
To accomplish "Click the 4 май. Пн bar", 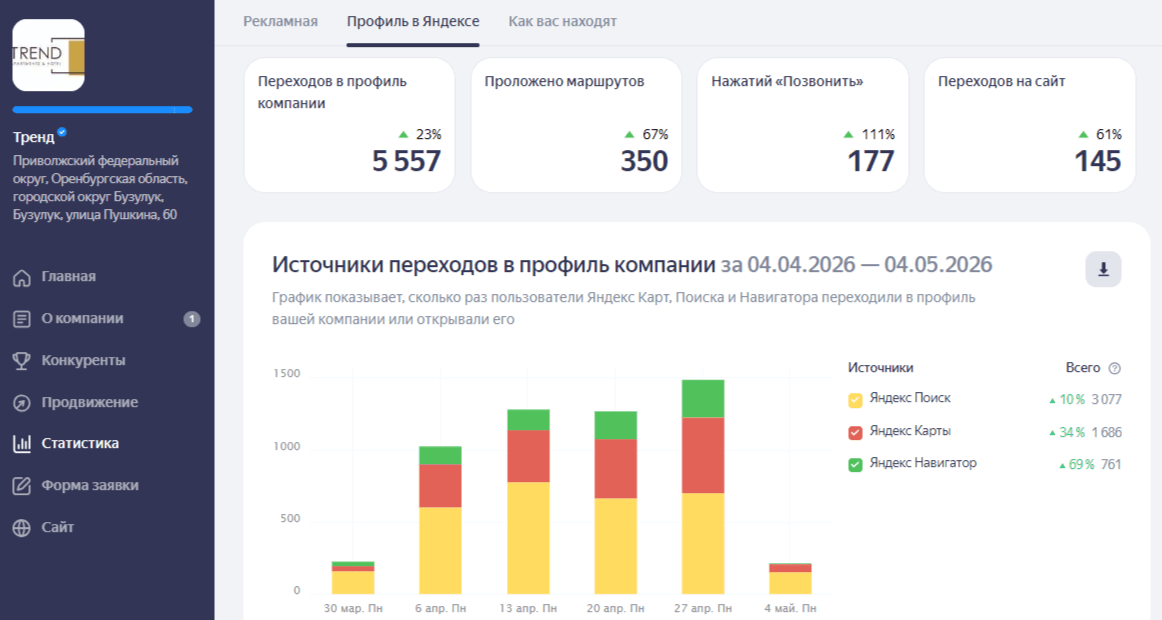I will pos(791,579).
